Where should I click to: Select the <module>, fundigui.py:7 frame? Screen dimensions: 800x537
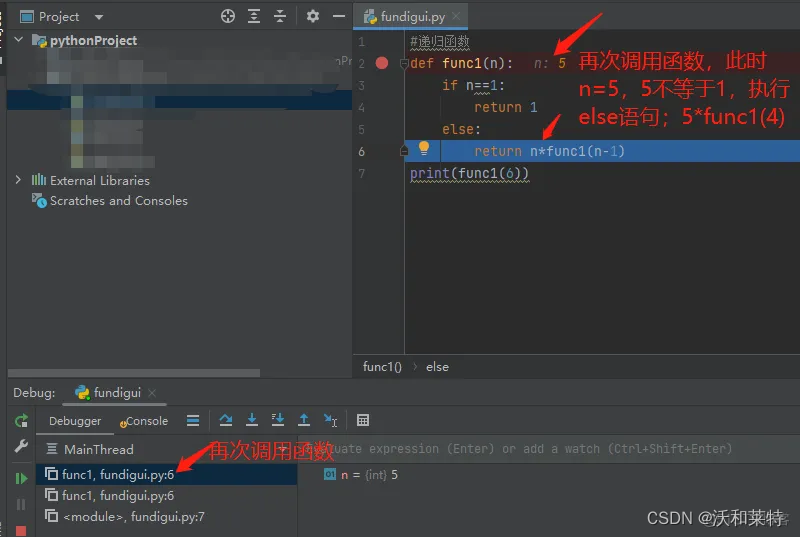click(x=166, y=517)
